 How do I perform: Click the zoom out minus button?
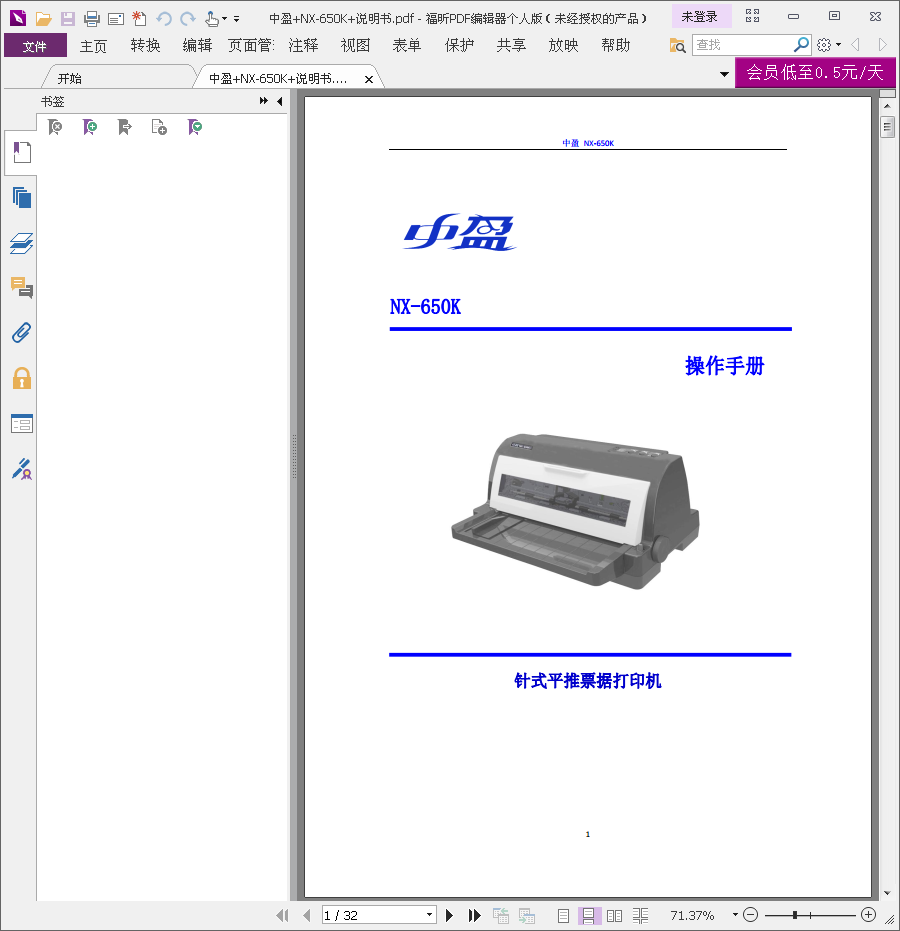click(x=750, y=915)
